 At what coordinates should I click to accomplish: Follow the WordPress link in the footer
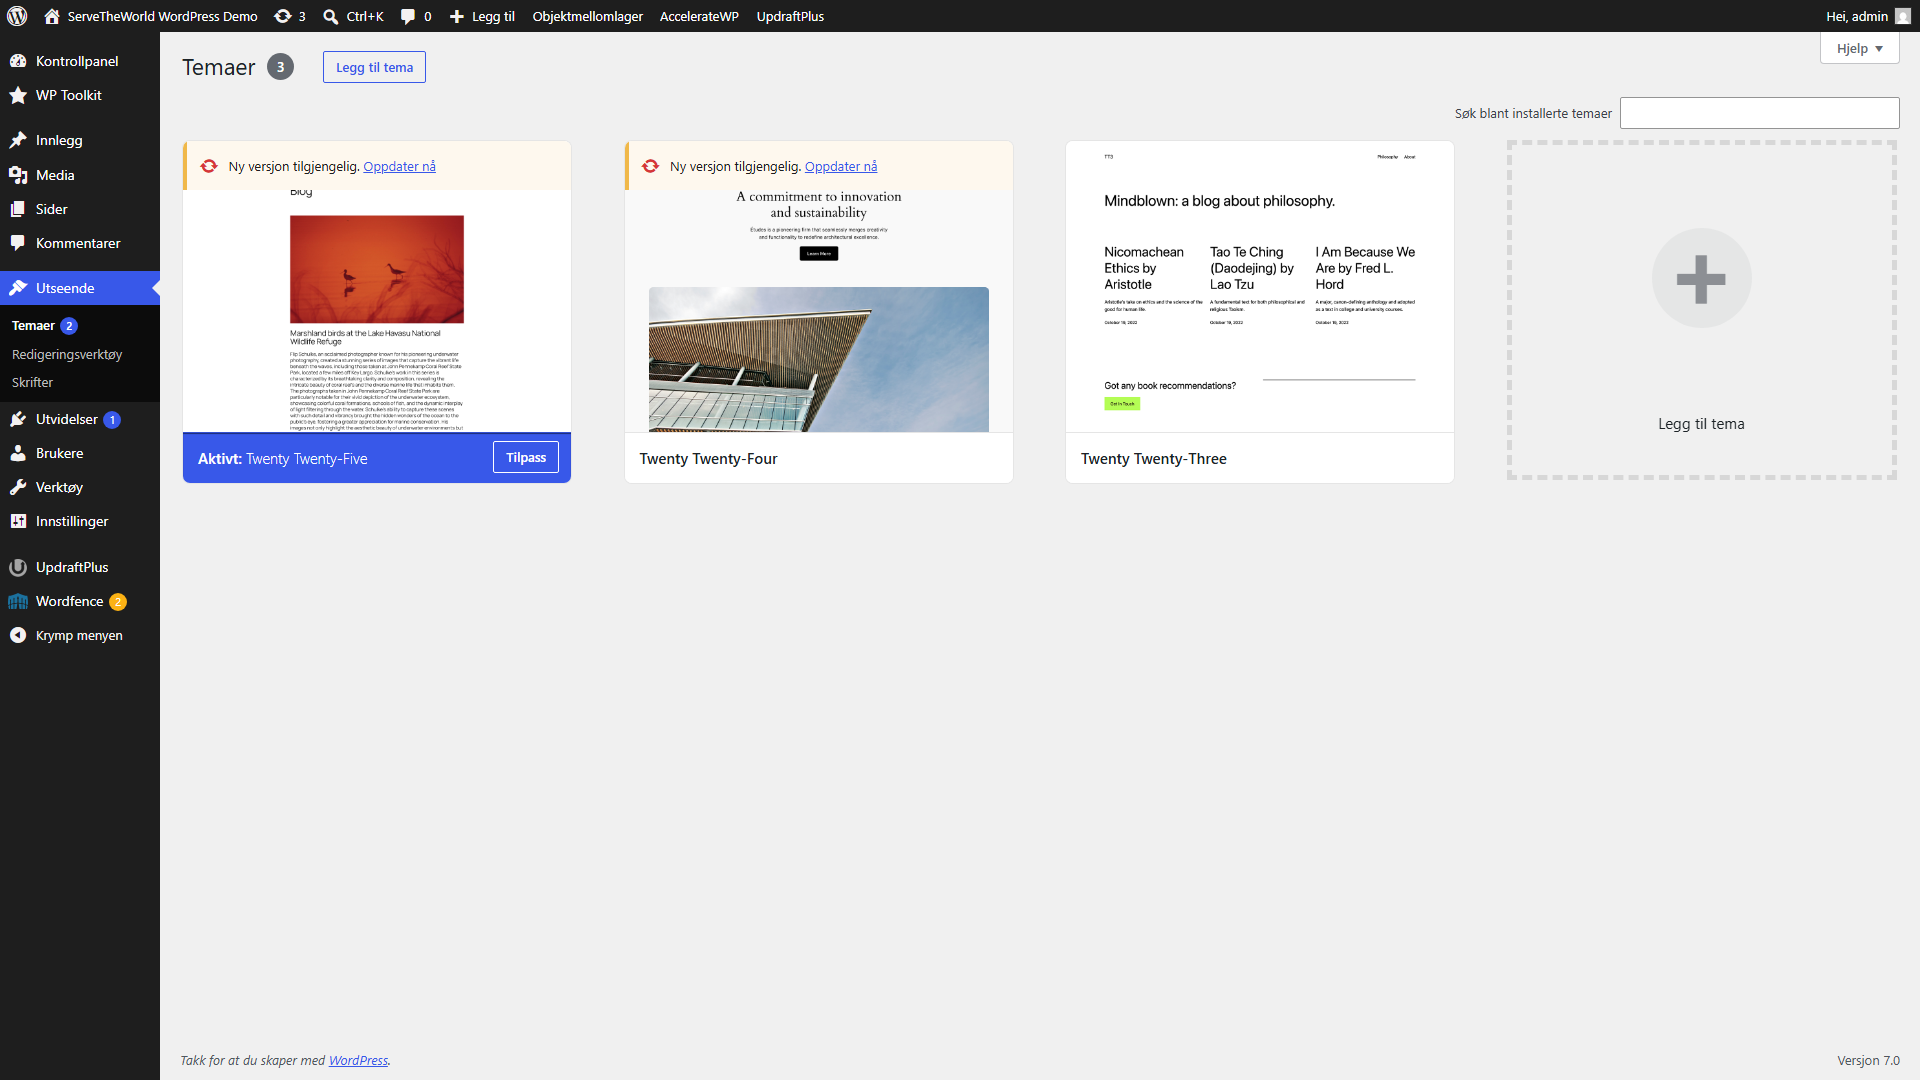click(x=358, y=1060)
